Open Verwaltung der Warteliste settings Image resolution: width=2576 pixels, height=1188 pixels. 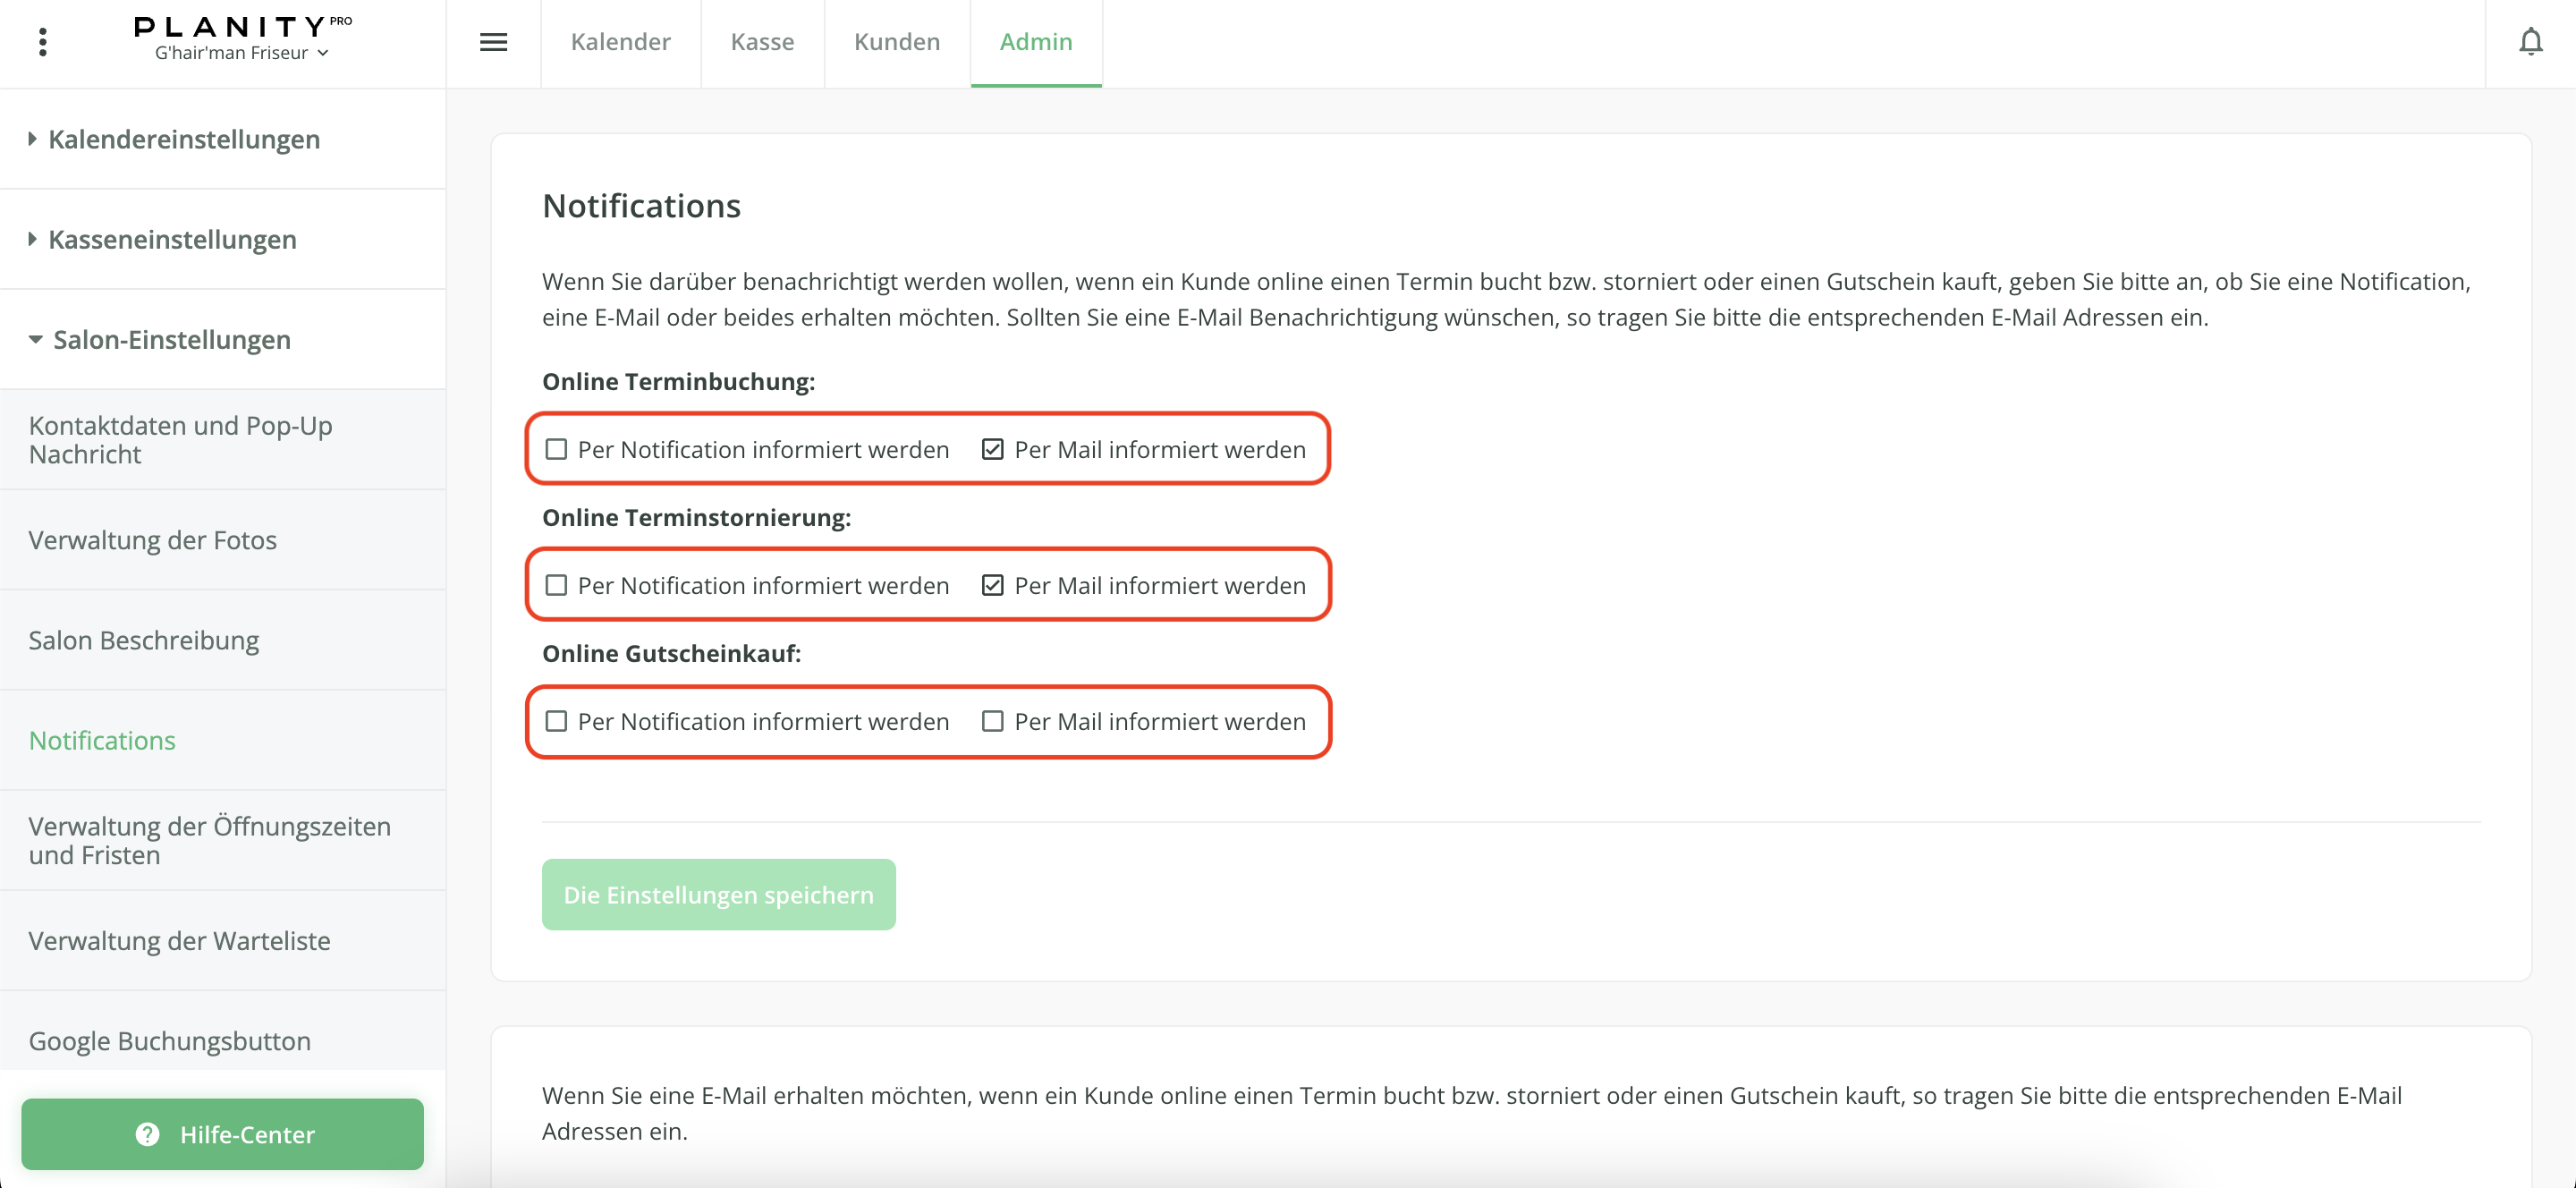coord(179,940)
